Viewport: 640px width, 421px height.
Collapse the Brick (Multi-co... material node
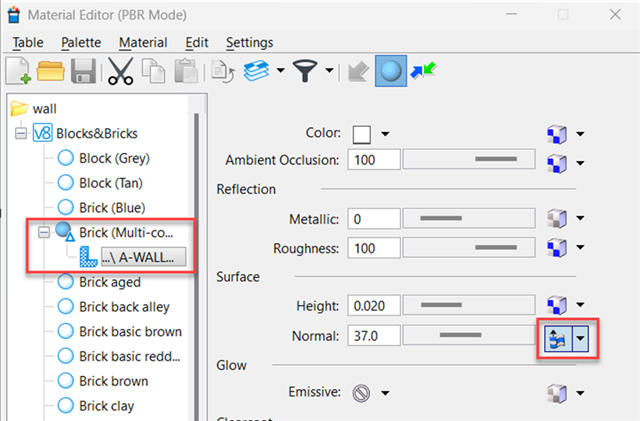pos(43,232)
